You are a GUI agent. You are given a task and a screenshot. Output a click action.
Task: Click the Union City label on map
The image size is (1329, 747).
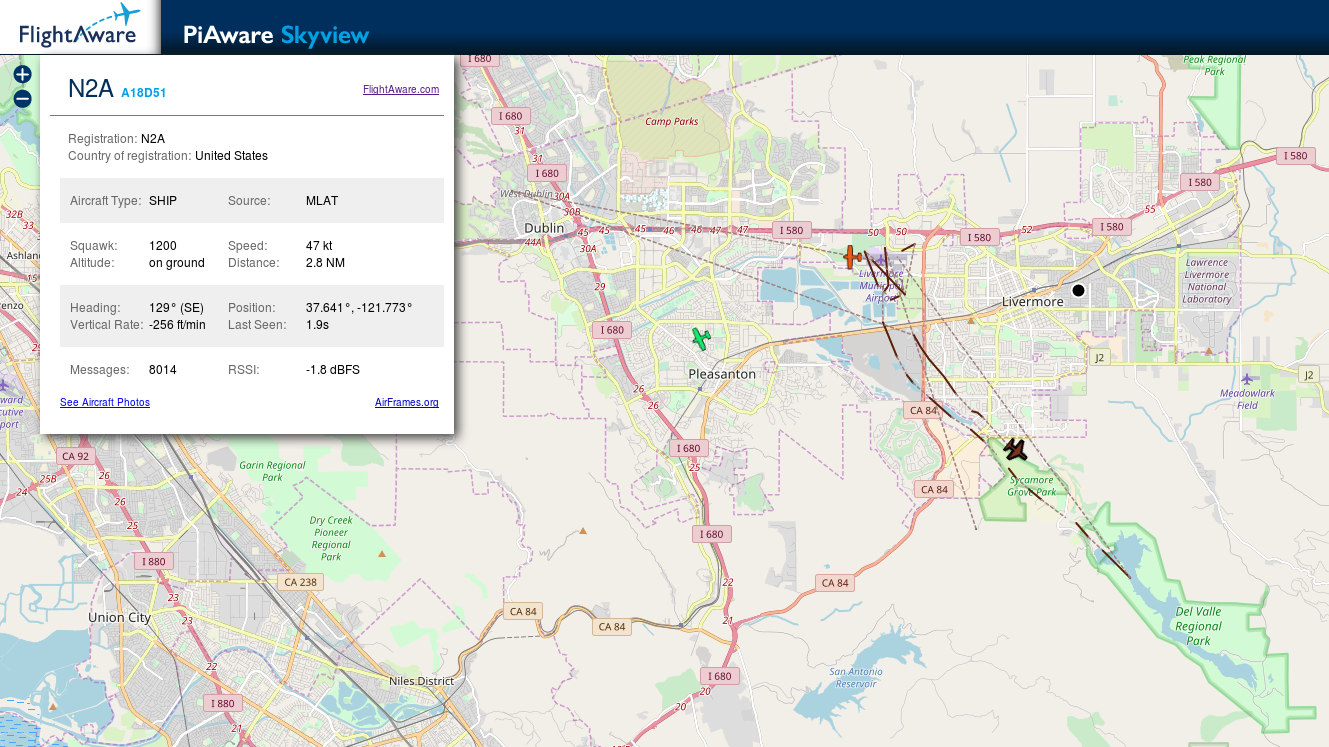(x=120, y=617)
